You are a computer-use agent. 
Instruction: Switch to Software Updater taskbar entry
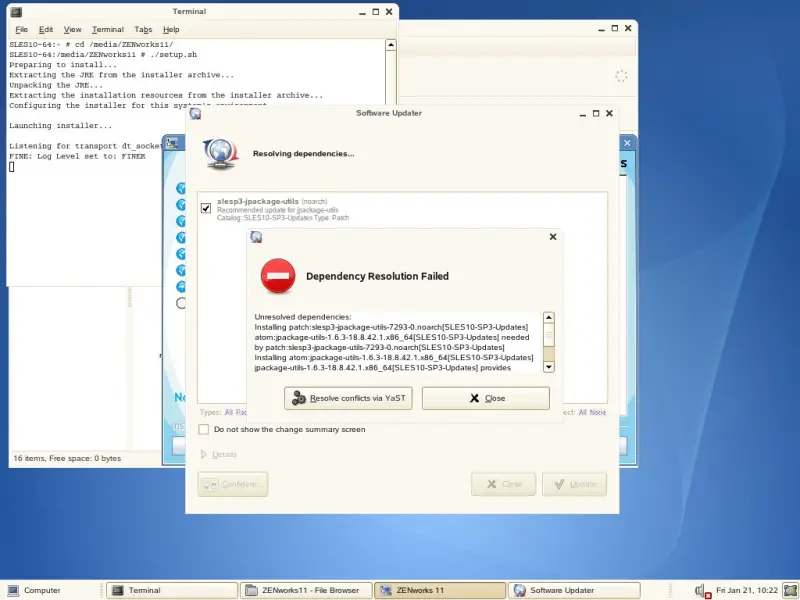[x=573, y=590]
